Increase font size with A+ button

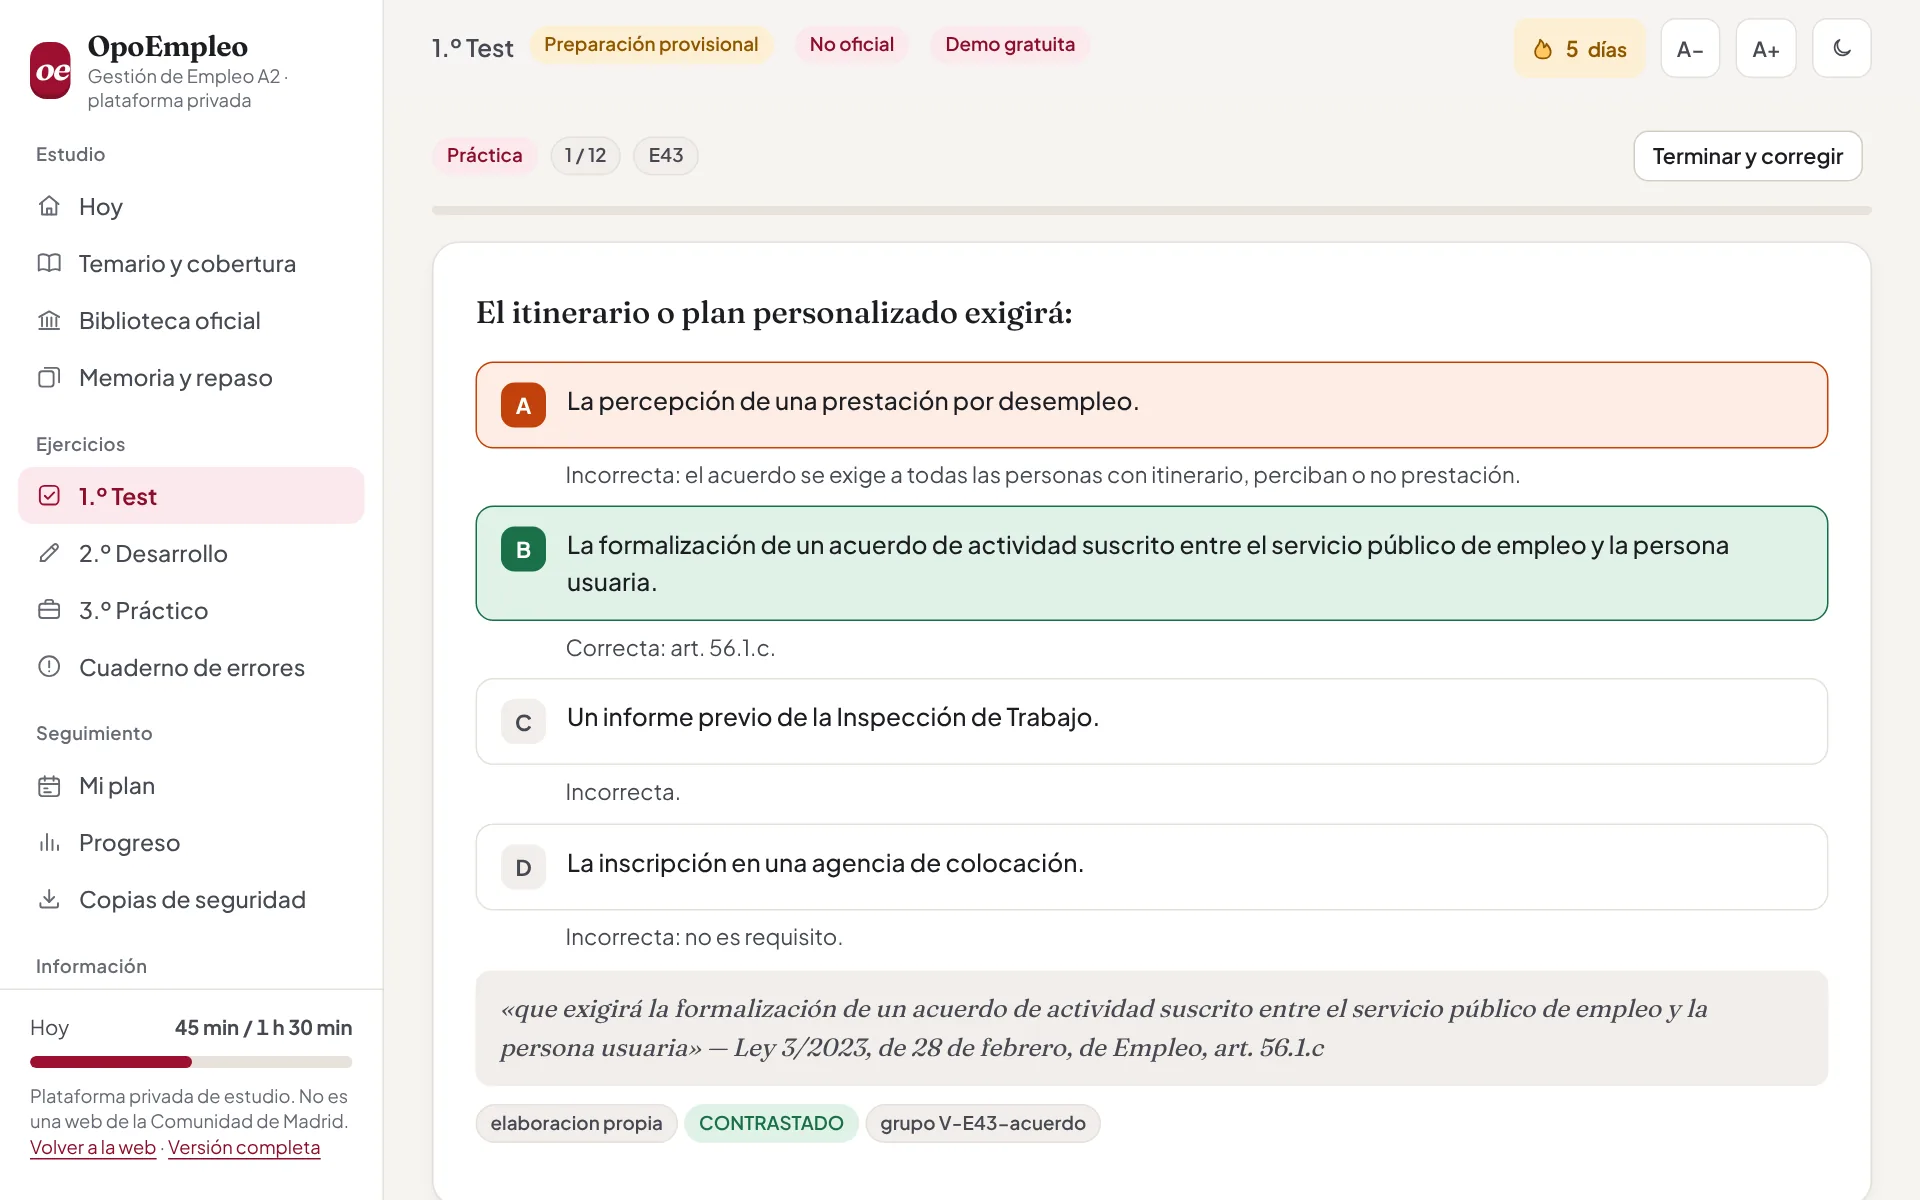pyautogui.click(x=1766, y=48)
